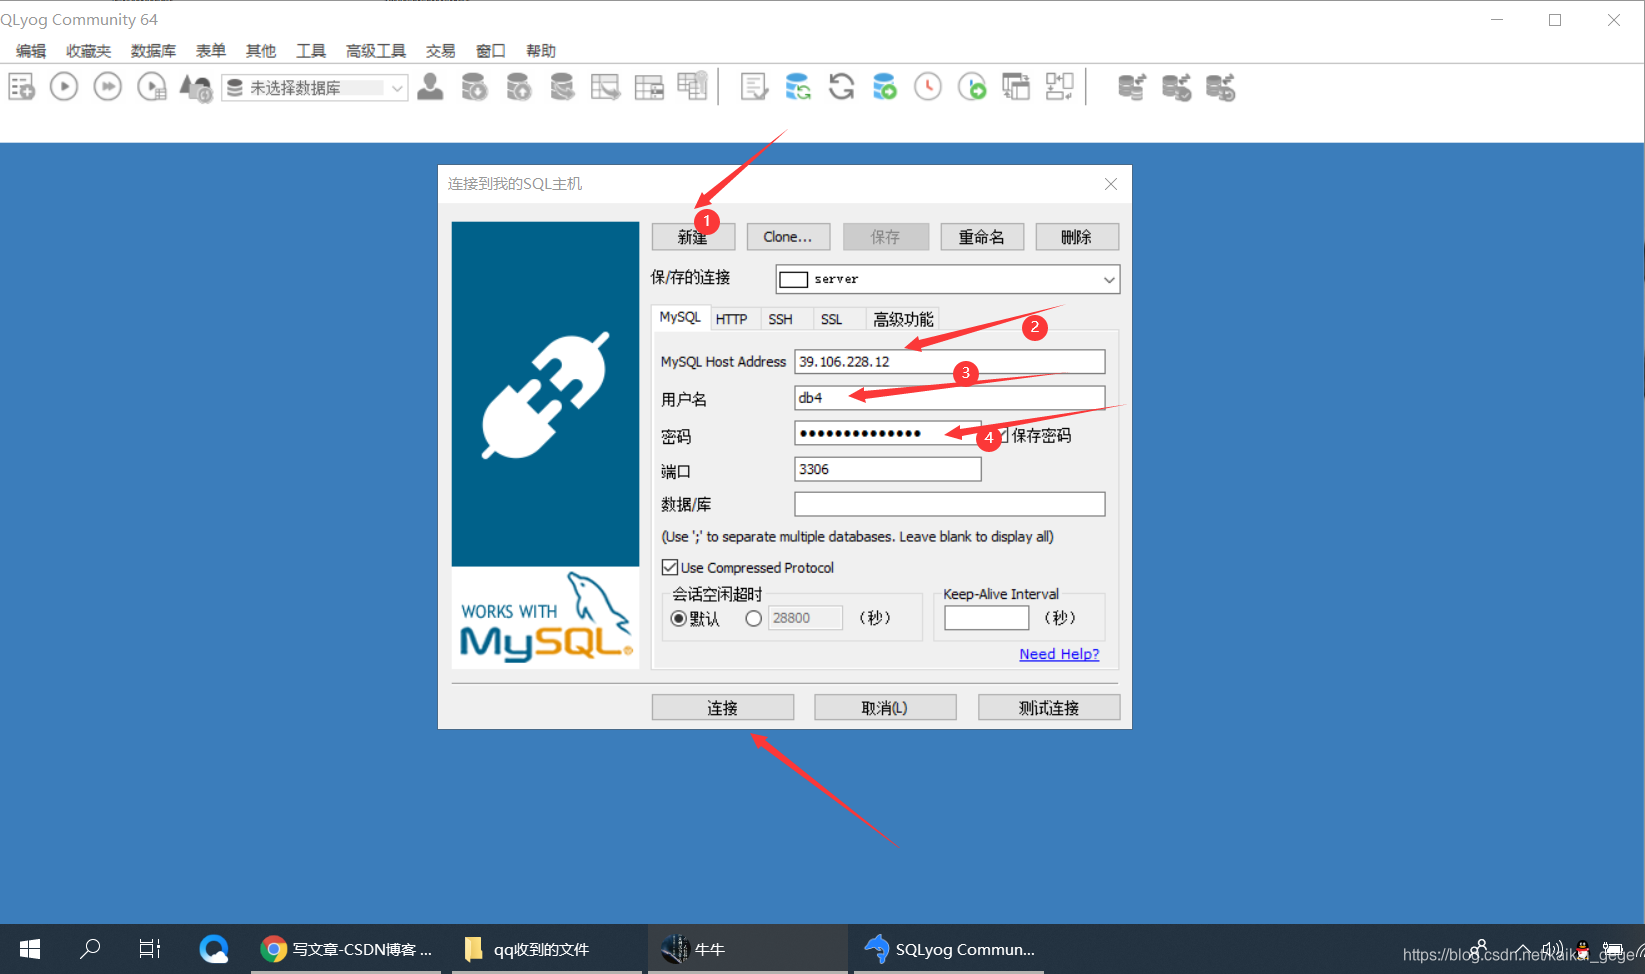Click the 重命名 rename button
This screenshot has width=1645, height=974.
pos(982,237)
